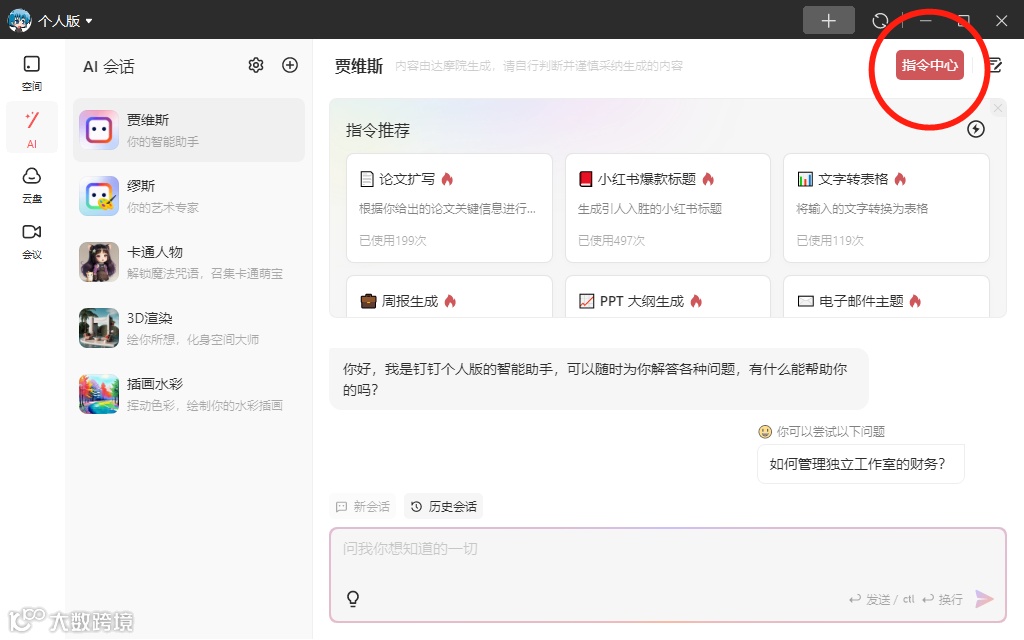This screenshot has height=640, width=1024.
Task: Open the 空间 section in the sidebar
Action: [x=31, y=72]
